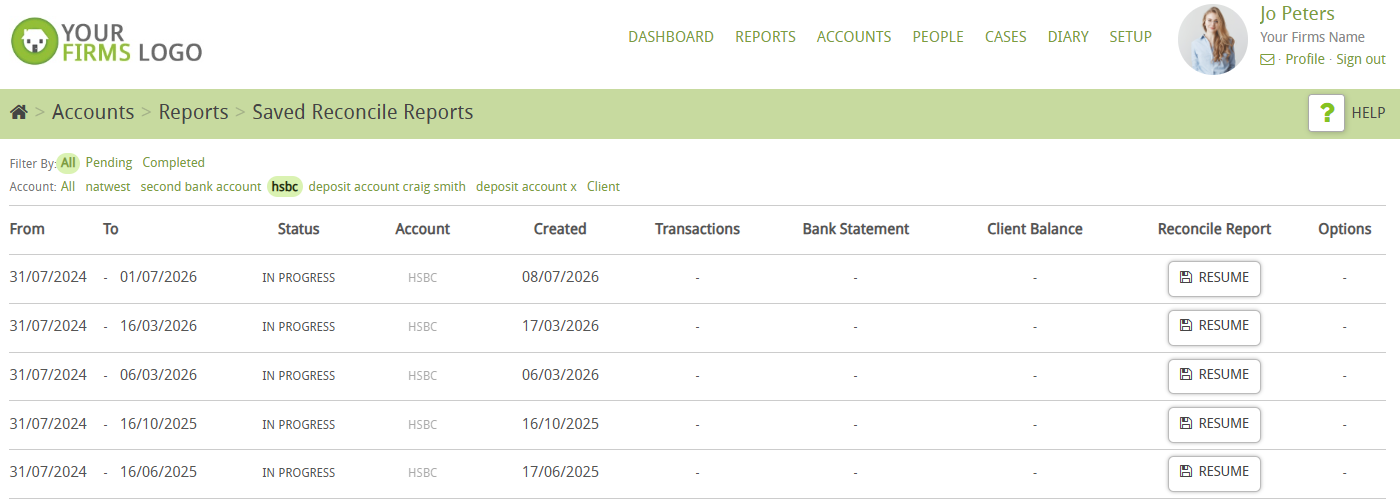Resume the report created 08/07/2026
This screenshot has height=499, width=1400.
[x=1214, y=278]
